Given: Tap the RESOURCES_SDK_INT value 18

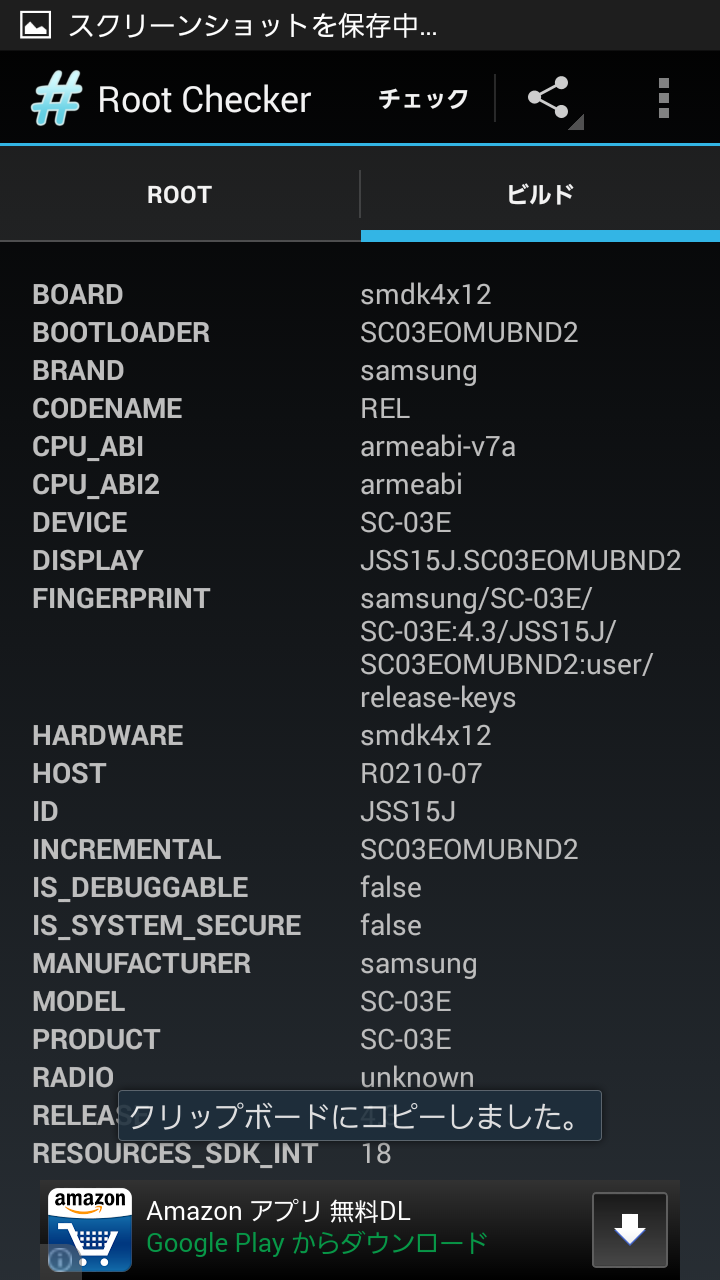Looking at the screenshot, I should pyautogui.click(x=376, y=1154).
